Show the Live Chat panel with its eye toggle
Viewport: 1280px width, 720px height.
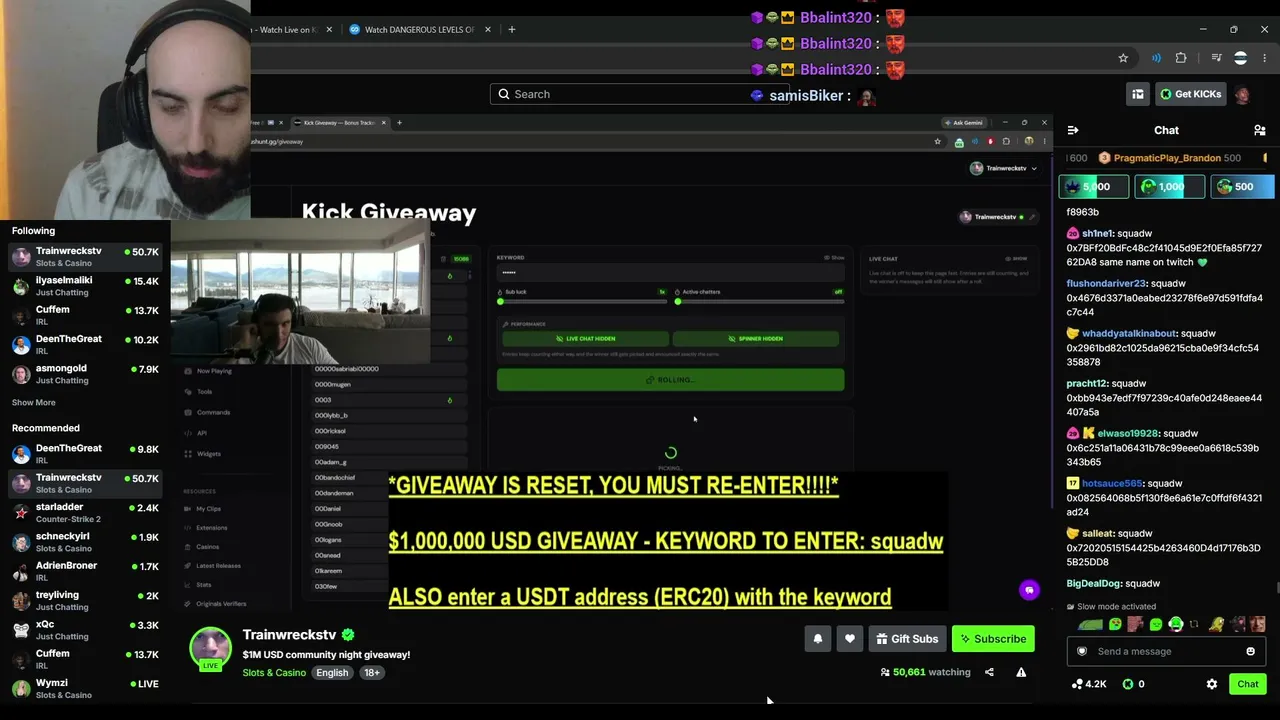point(1017,258)
